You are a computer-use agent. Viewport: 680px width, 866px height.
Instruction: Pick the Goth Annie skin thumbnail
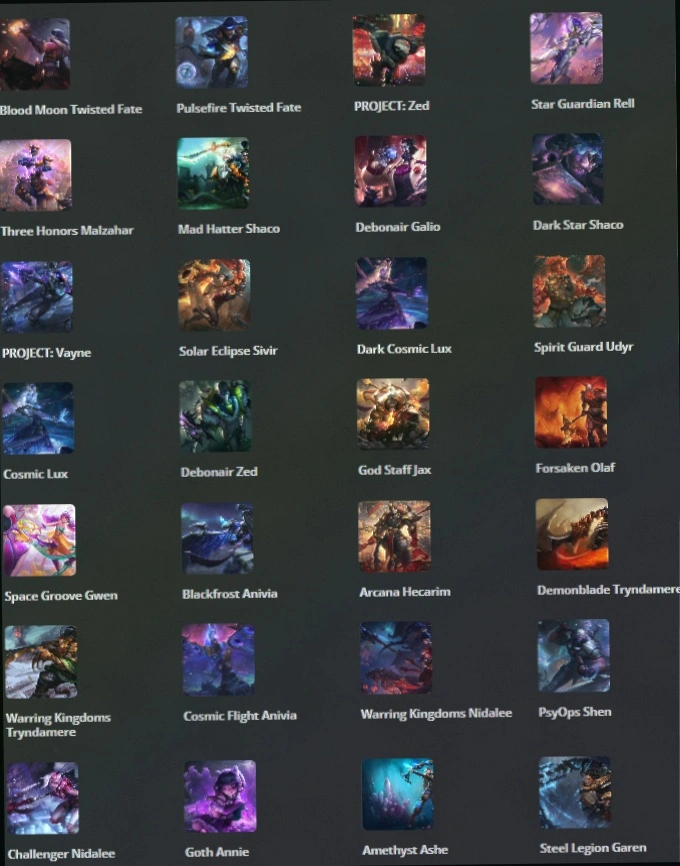(220, 796)
